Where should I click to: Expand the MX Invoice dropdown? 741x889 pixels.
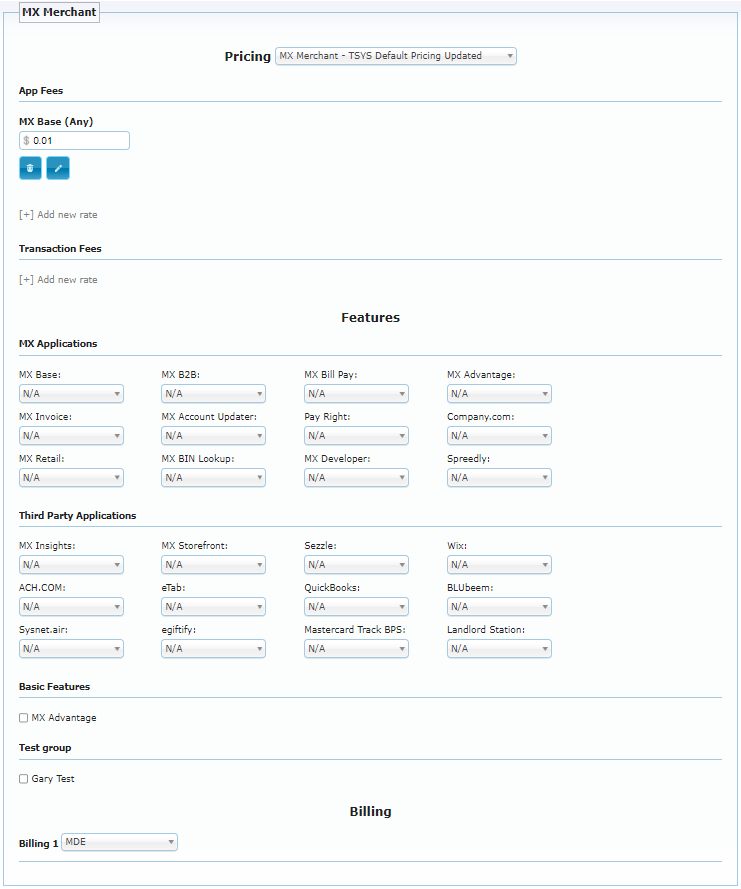(71, 436)
